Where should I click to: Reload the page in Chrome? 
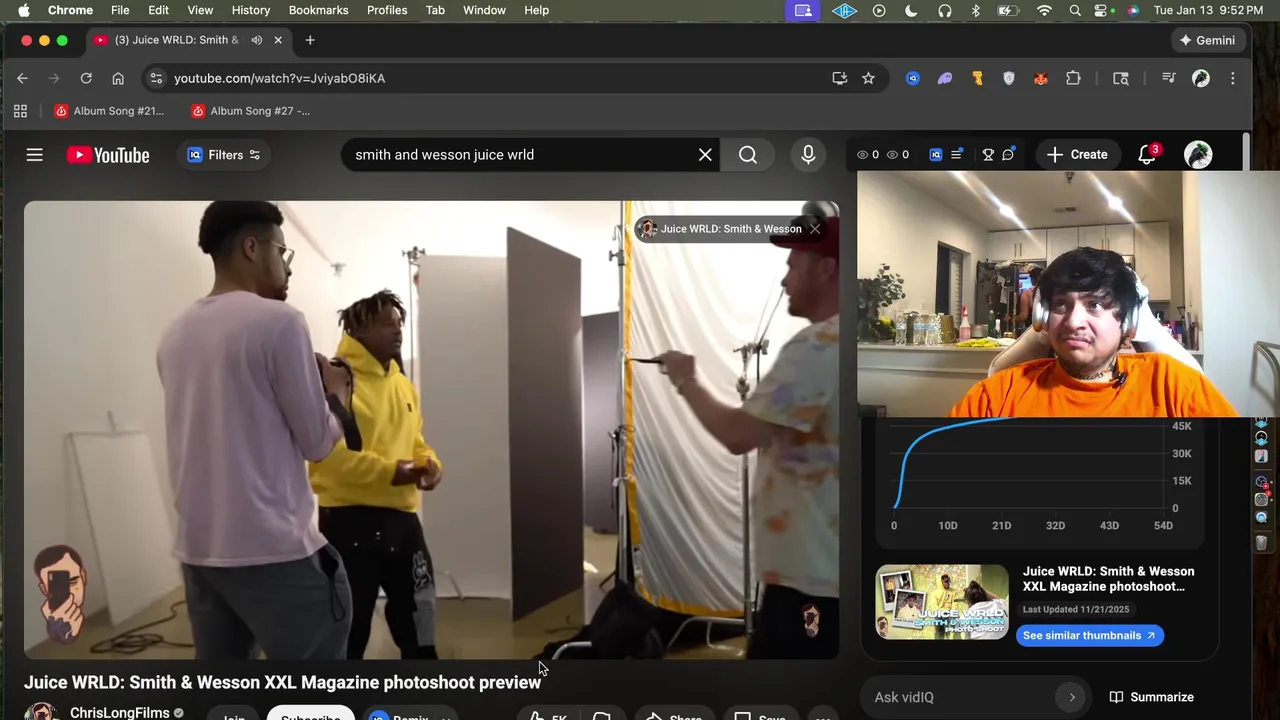[86, 78]
